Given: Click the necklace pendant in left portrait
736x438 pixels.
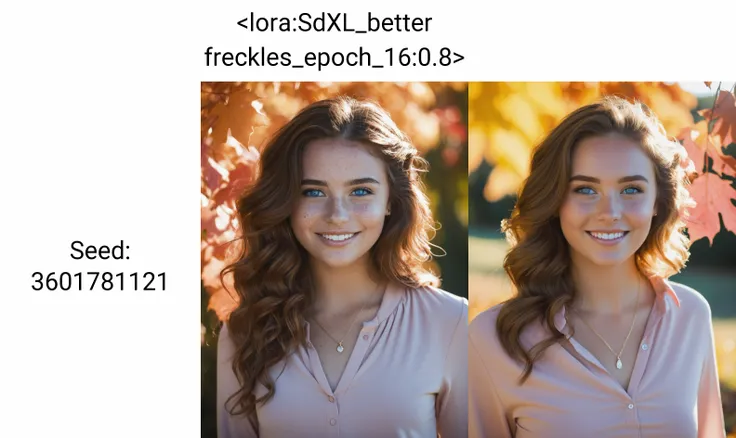Looking at the screenshot, I should (x=340, y=348).
